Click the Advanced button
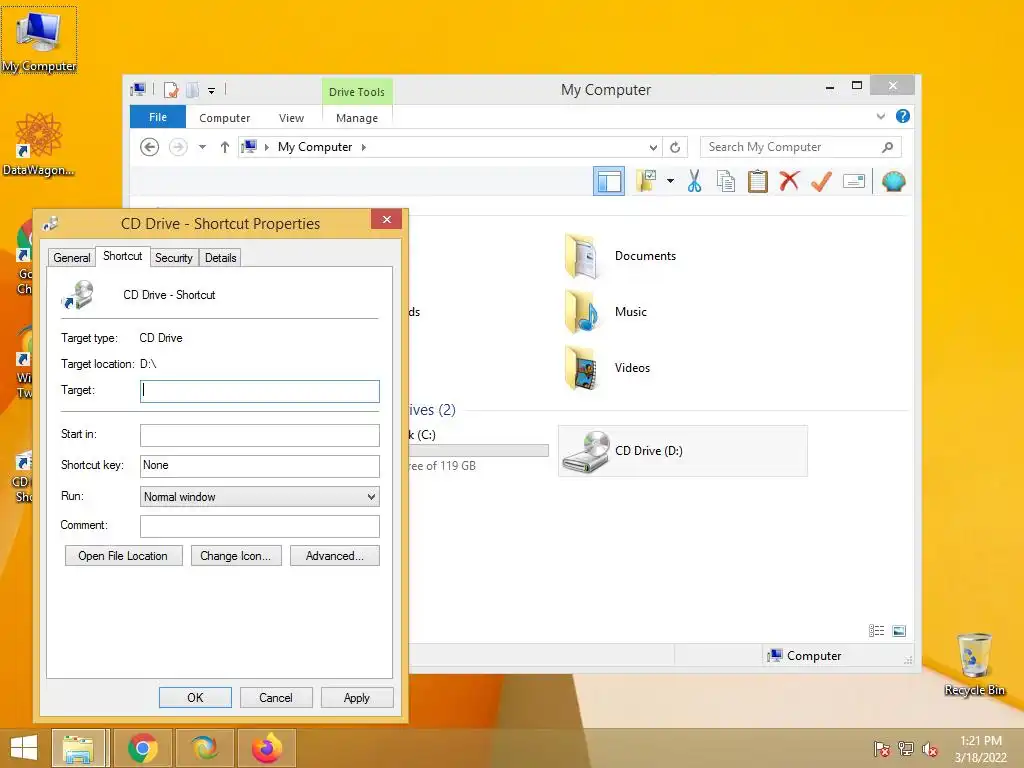This screenshot has width=1024, height=768. click(334, 556)
